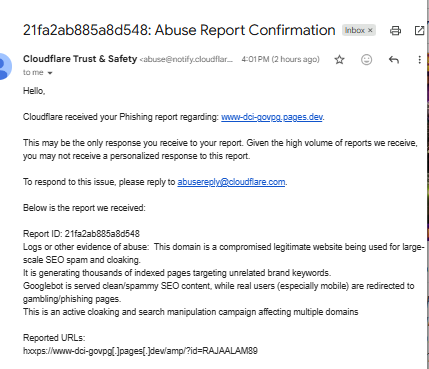Click the Report ID: 21fa2ab885a8d548 line
This screenshot has width=429, height=369.
click(81, 234)
